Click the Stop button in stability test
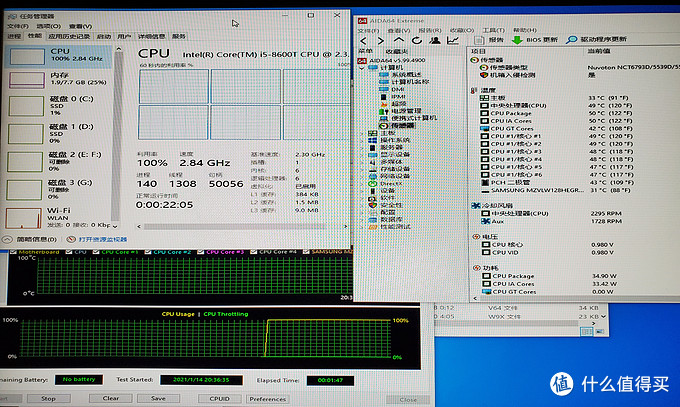 pos(49,398)
